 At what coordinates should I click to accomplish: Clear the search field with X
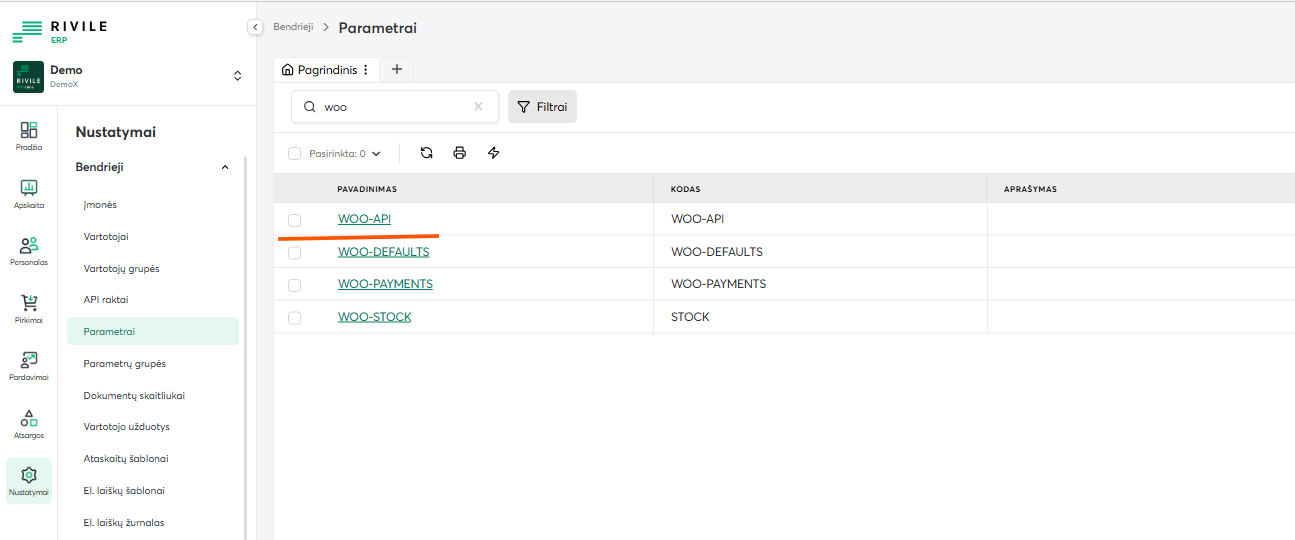coord(478,107)
